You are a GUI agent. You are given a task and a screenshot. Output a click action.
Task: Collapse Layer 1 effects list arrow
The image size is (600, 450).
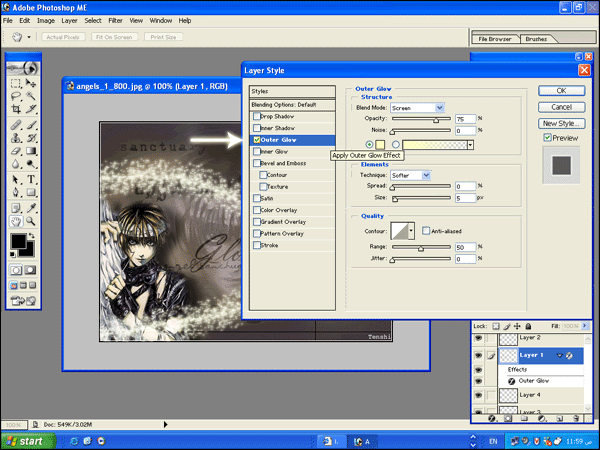point(559,355)
